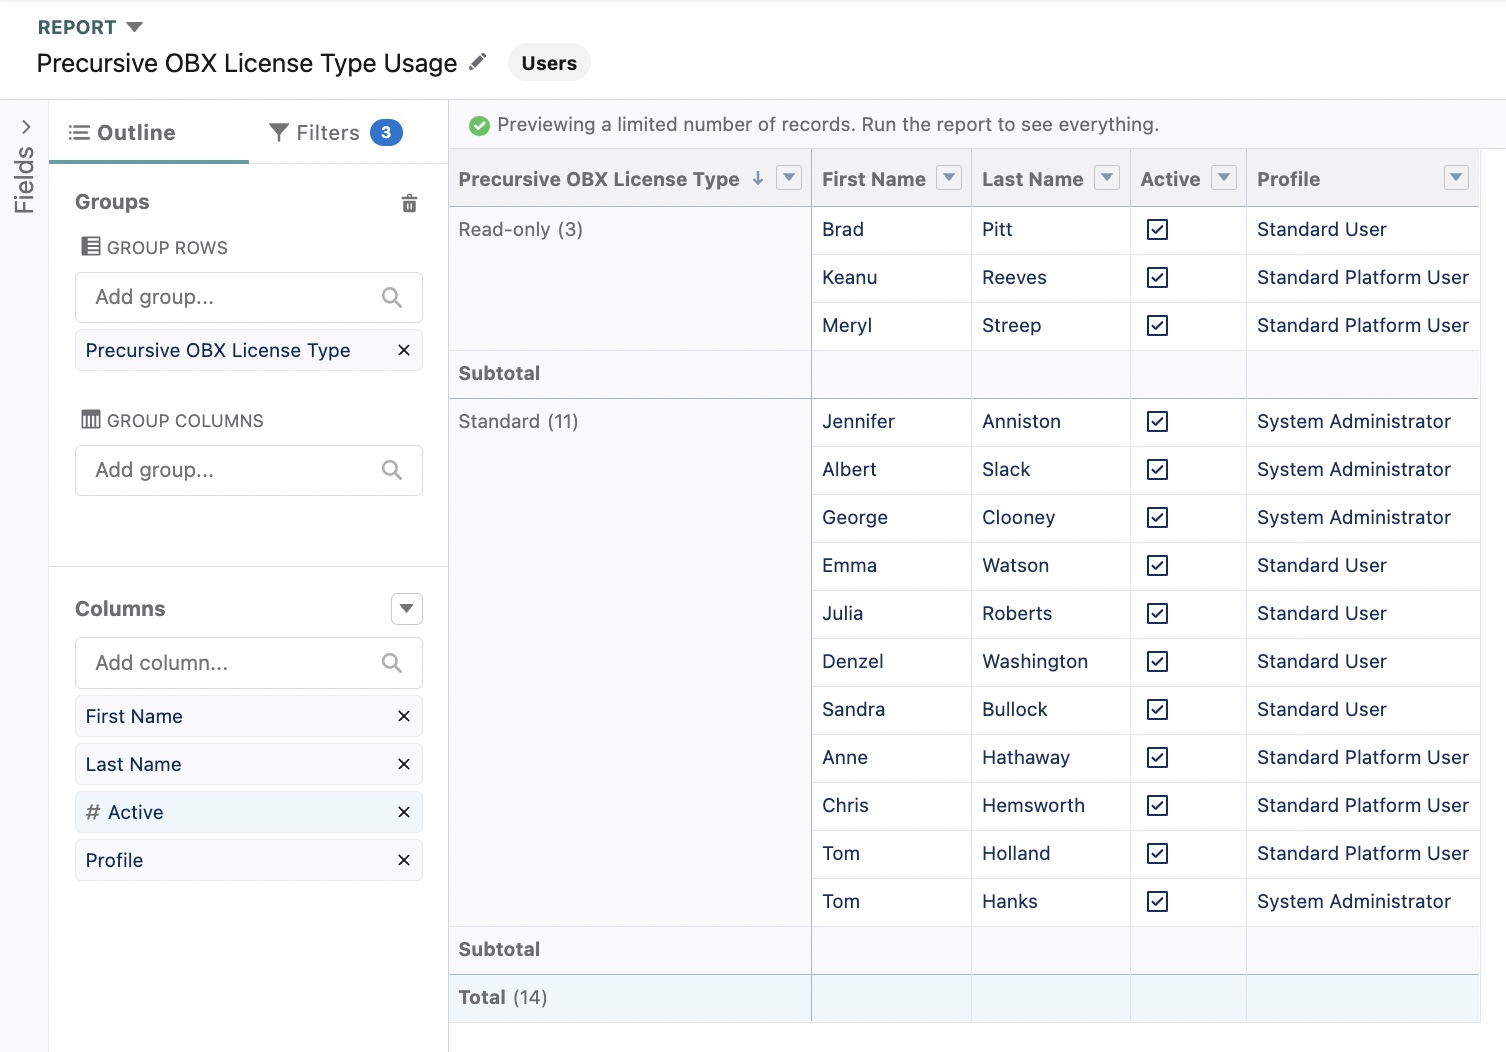Click Hemsworth last name cell

pos(1051,806)
